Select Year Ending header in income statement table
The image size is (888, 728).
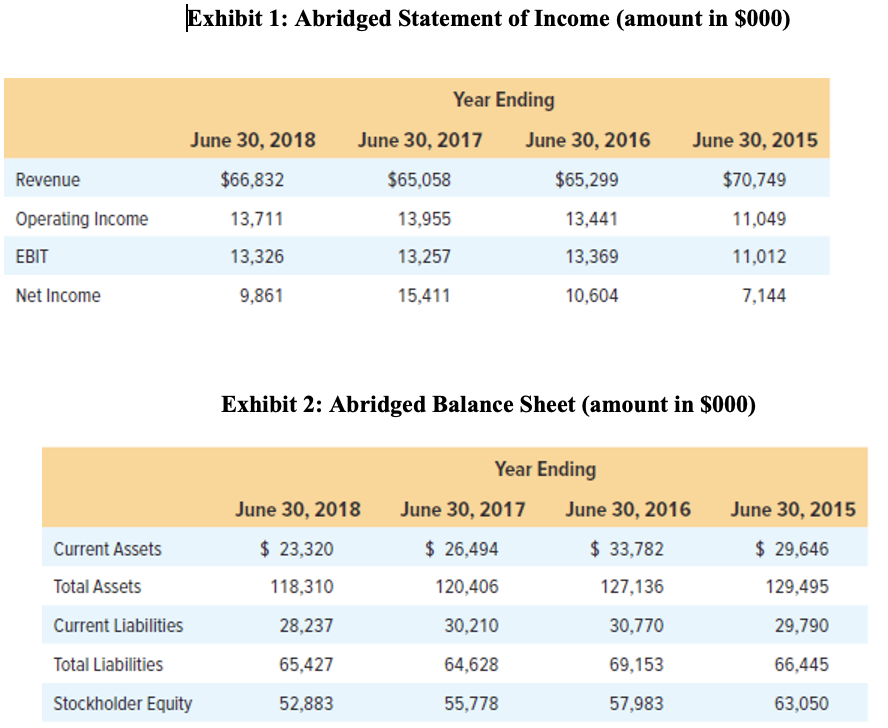[x=503, y=100]
